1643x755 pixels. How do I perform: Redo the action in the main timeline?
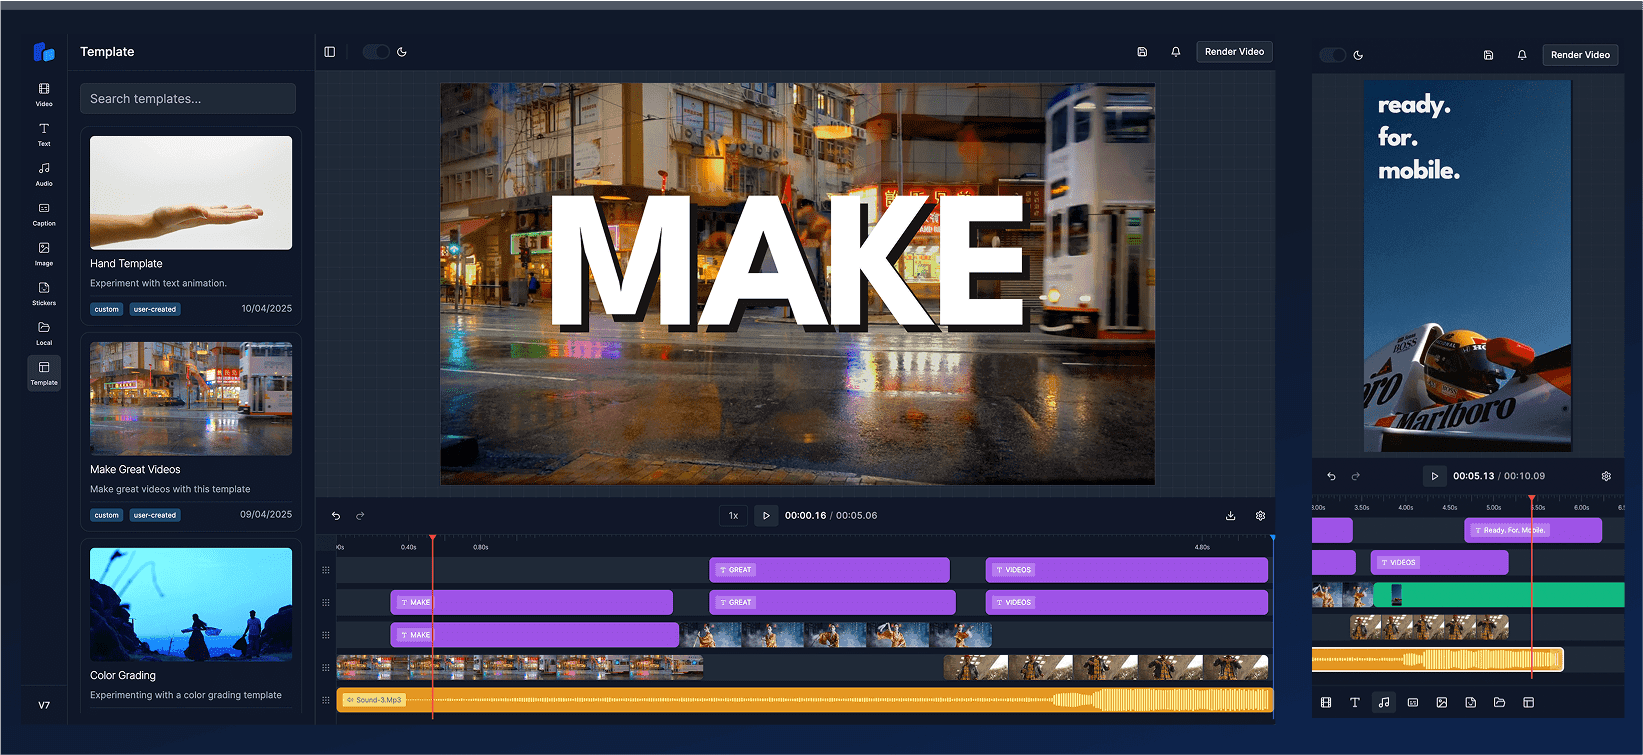click(x=360, y=516)
